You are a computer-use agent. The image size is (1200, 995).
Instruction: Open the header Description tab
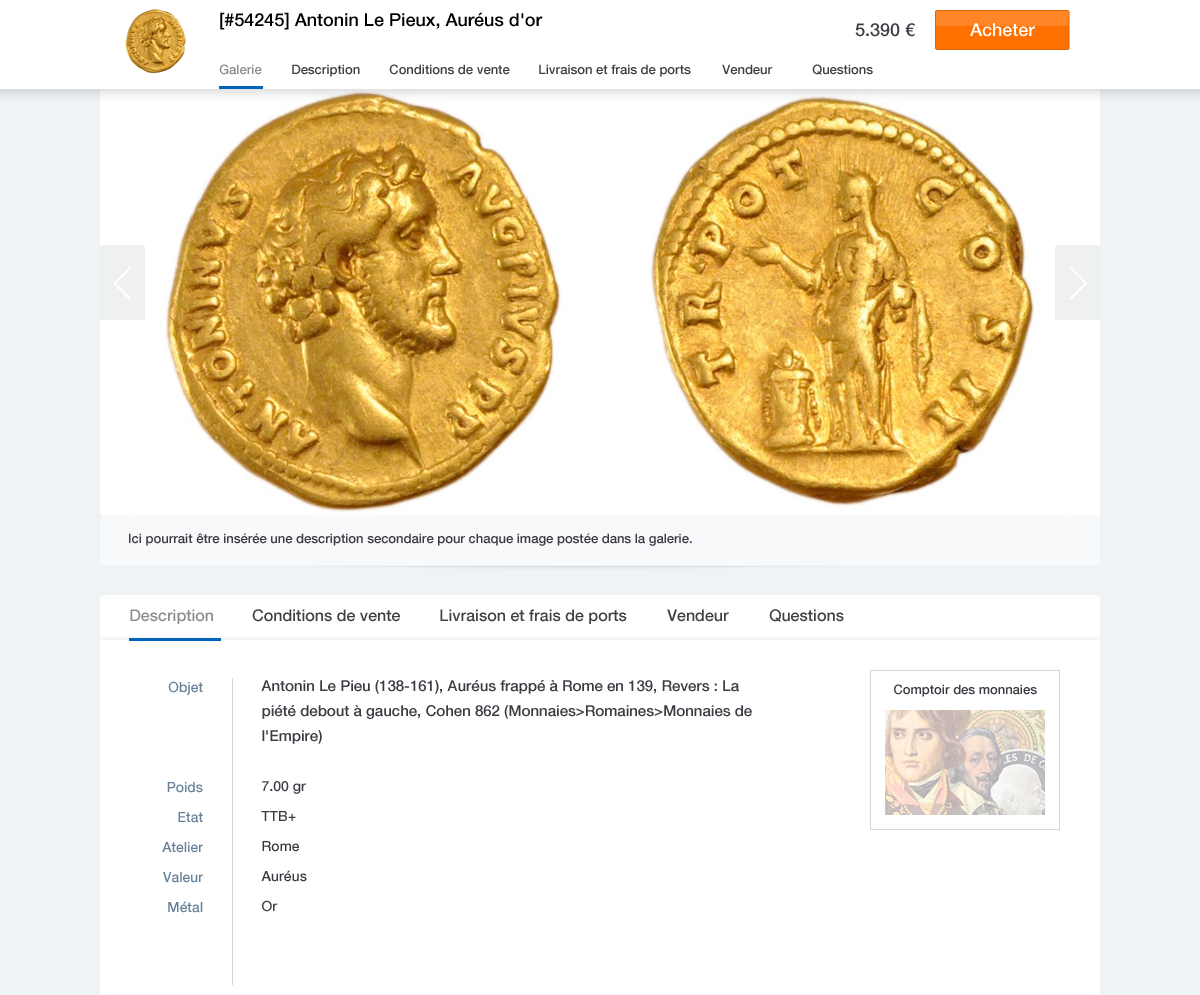point(326,70)
